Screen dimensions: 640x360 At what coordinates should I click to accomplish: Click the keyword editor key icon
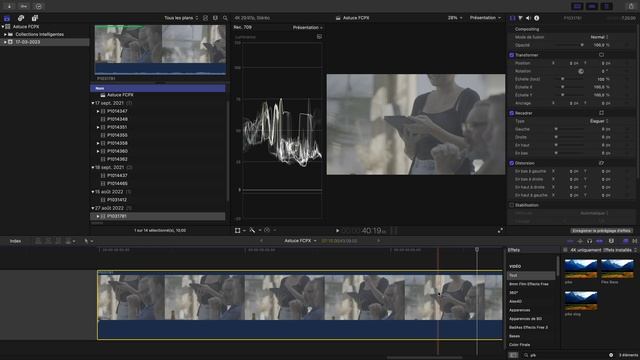pos(24,6)
